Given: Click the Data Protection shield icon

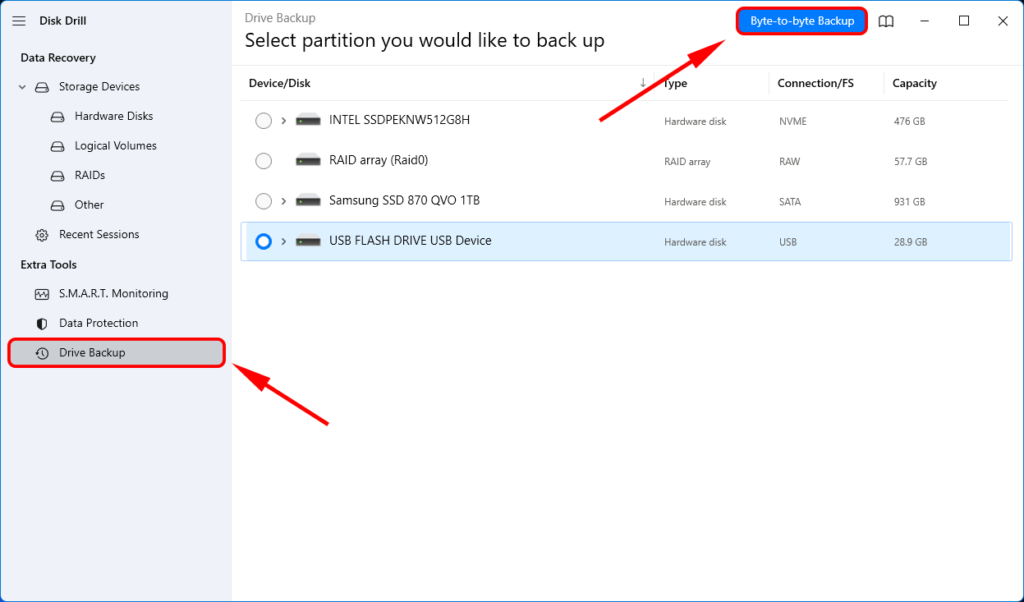Looking at the screenshot, I should point(42,323).
